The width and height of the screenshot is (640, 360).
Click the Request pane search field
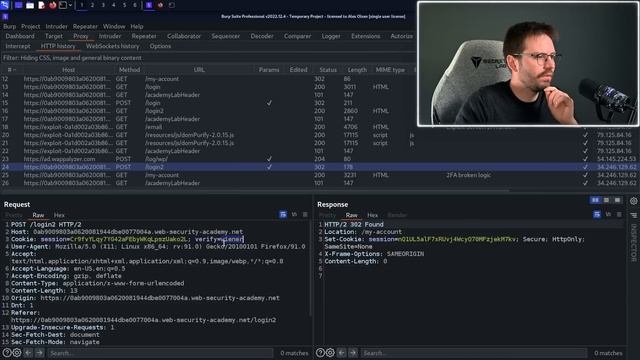(160, 353)
